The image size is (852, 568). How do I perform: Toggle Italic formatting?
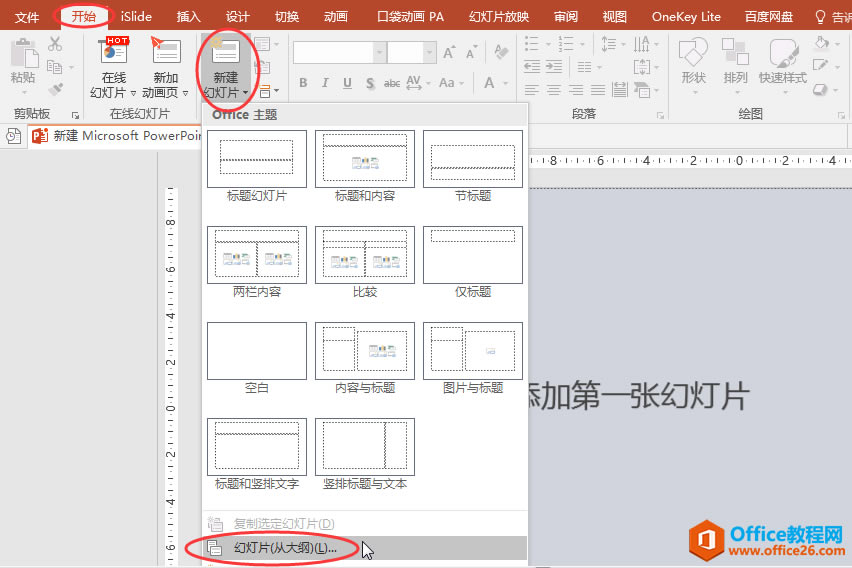pyautogui.click(x=325, y=83)
